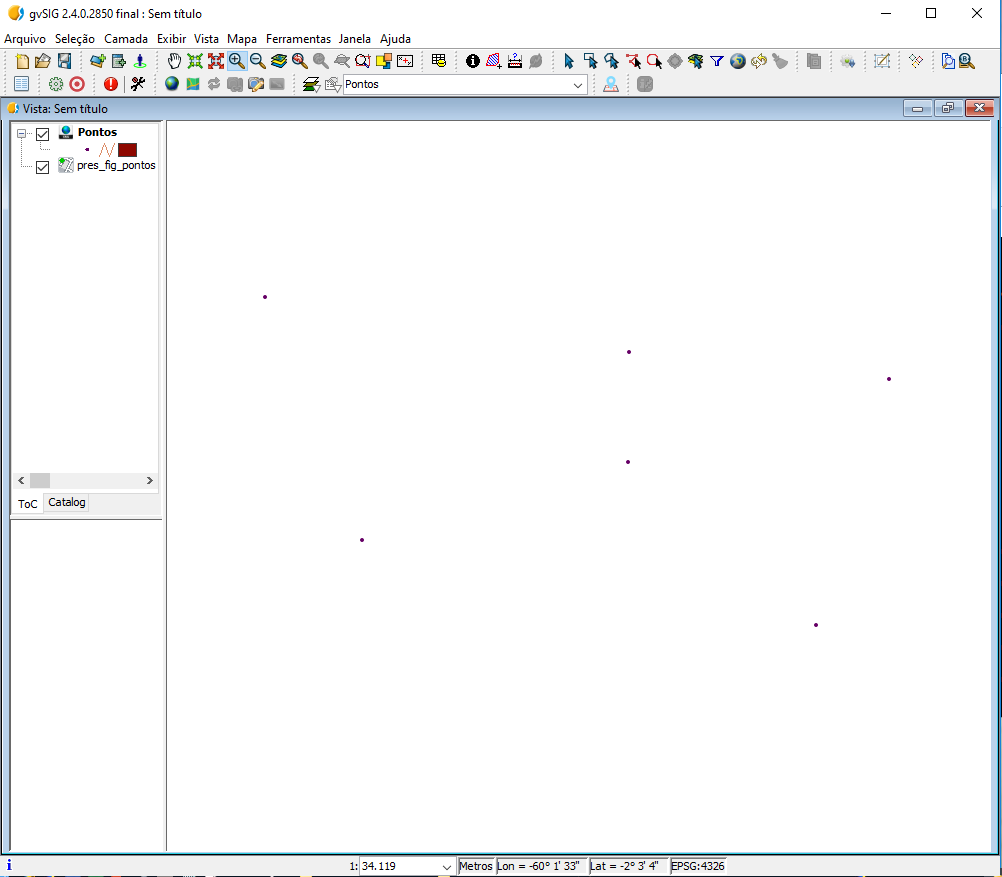The height and width of the screenshot is (877, 1002).
Task: Click the dark red polygon symbol swatch
Action: tap(127, 150)
